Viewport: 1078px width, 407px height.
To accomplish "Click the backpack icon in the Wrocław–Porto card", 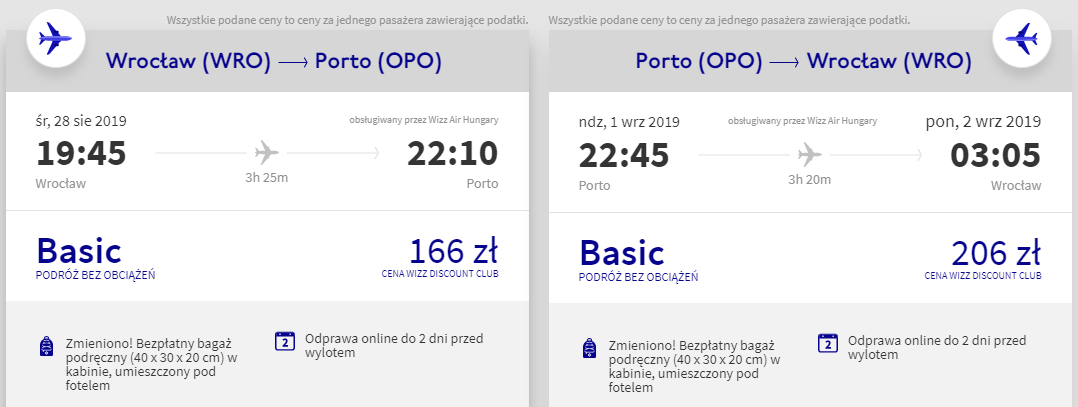I will (x=45, y=347).
